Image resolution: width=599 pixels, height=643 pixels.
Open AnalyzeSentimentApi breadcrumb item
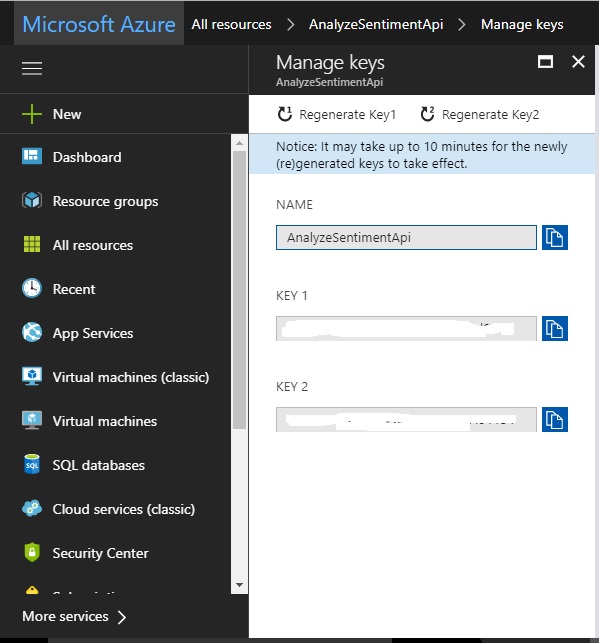[x=376, y=25]
